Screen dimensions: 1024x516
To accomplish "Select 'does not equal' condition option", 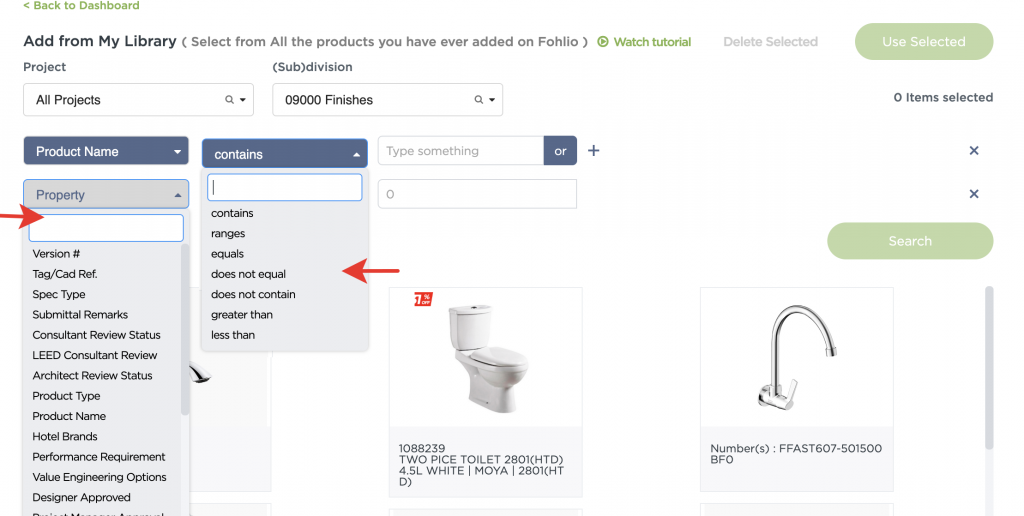I will point(248,274).
